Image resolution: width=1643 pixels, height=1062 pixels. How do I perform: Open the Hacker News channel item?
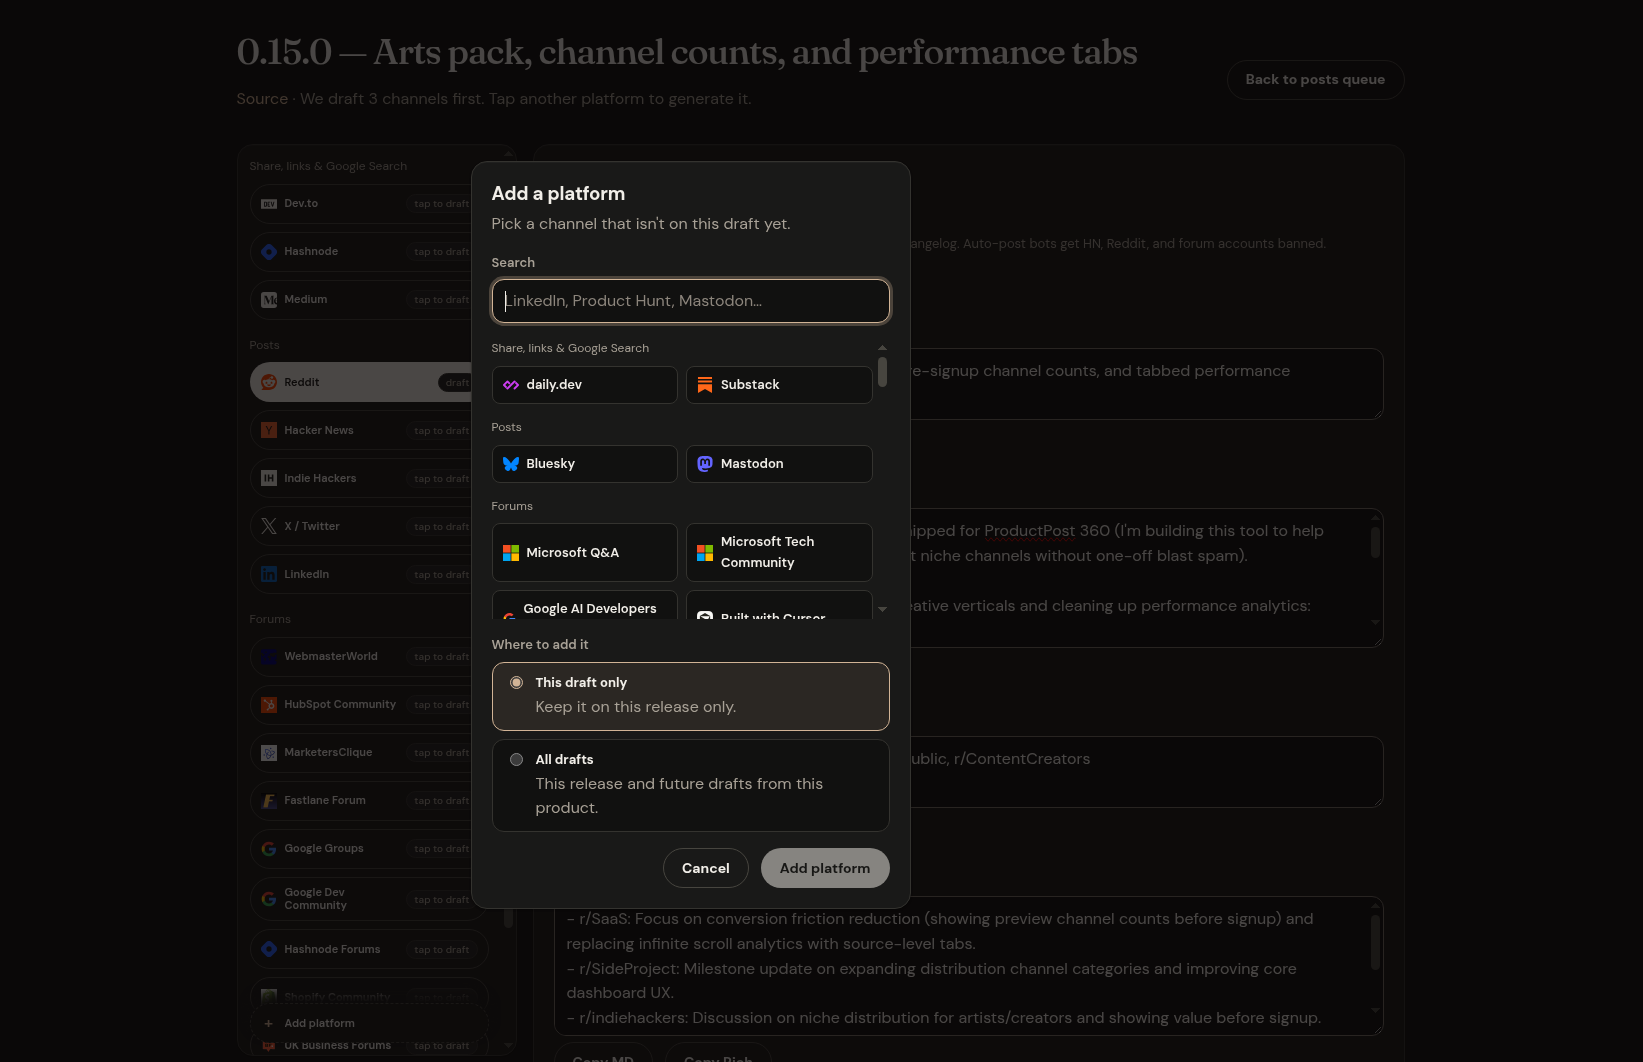coord(368,430)
